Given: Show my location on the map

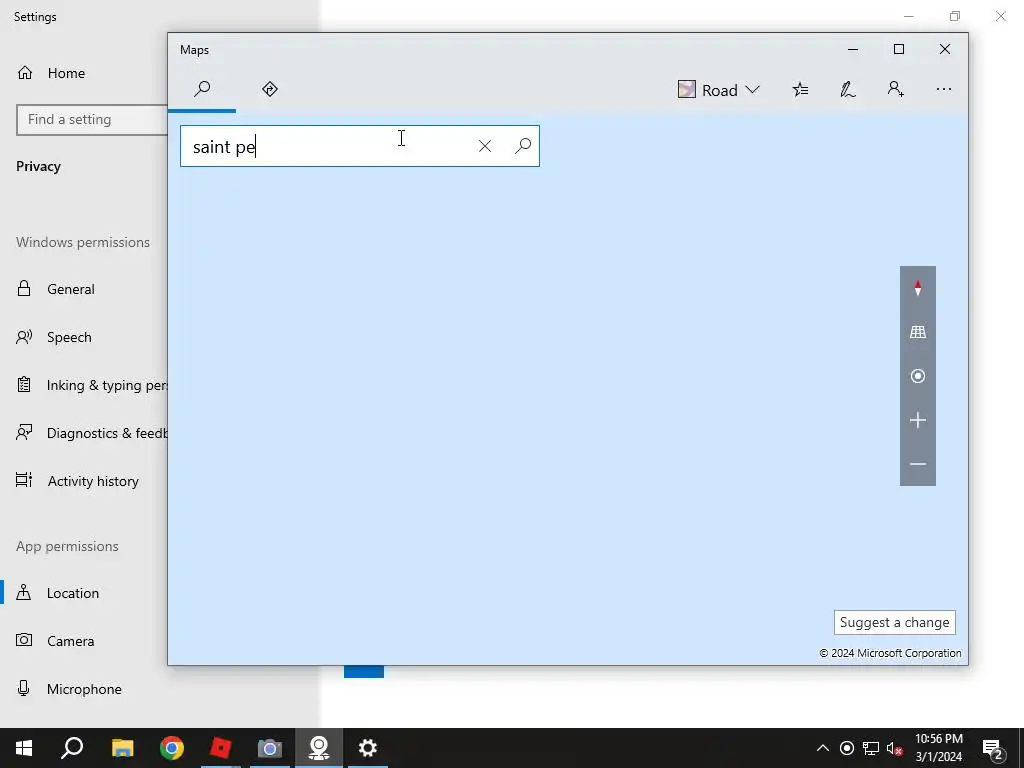Looking at the screenshot, I should [x=918, y=376].
